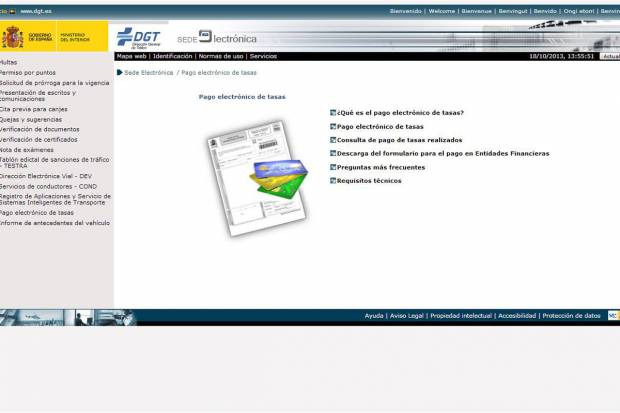Open Pago electrónico de tasas in sidebar
The width and height of the screenshot is (620, 413).
coord(37,213)
